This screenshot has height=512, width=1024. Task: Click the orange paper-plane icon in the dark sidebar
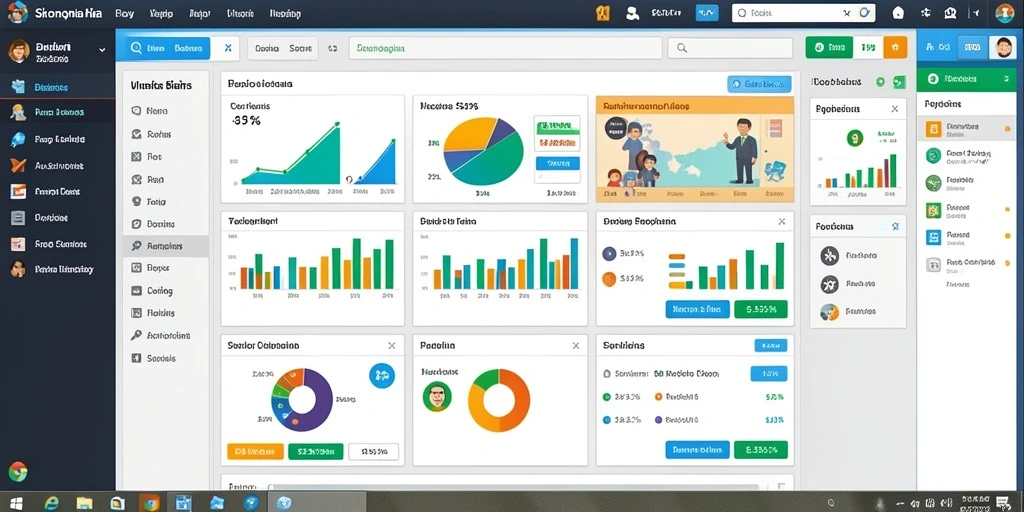click(x=18, y=165)
